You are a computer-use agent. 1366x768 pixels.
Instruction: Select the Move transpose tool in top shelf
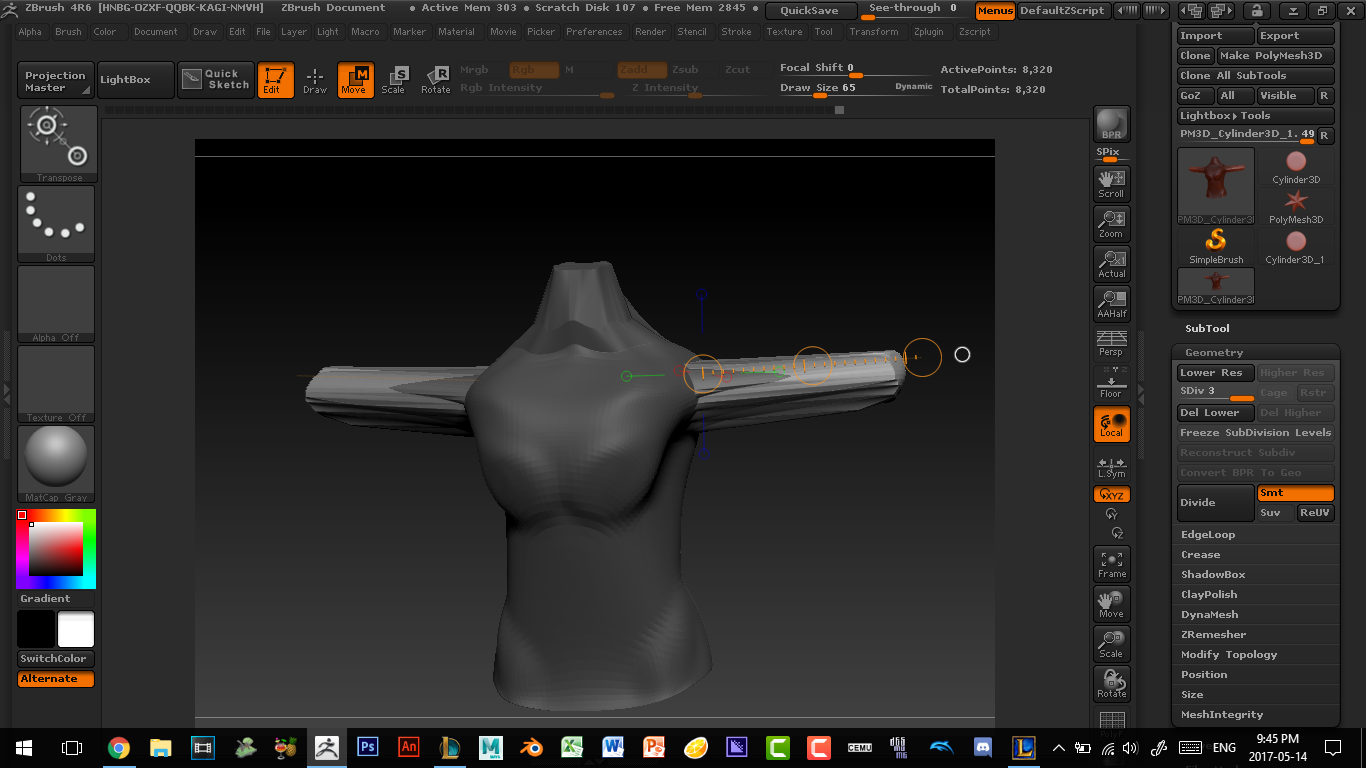[x=355, y=80]
